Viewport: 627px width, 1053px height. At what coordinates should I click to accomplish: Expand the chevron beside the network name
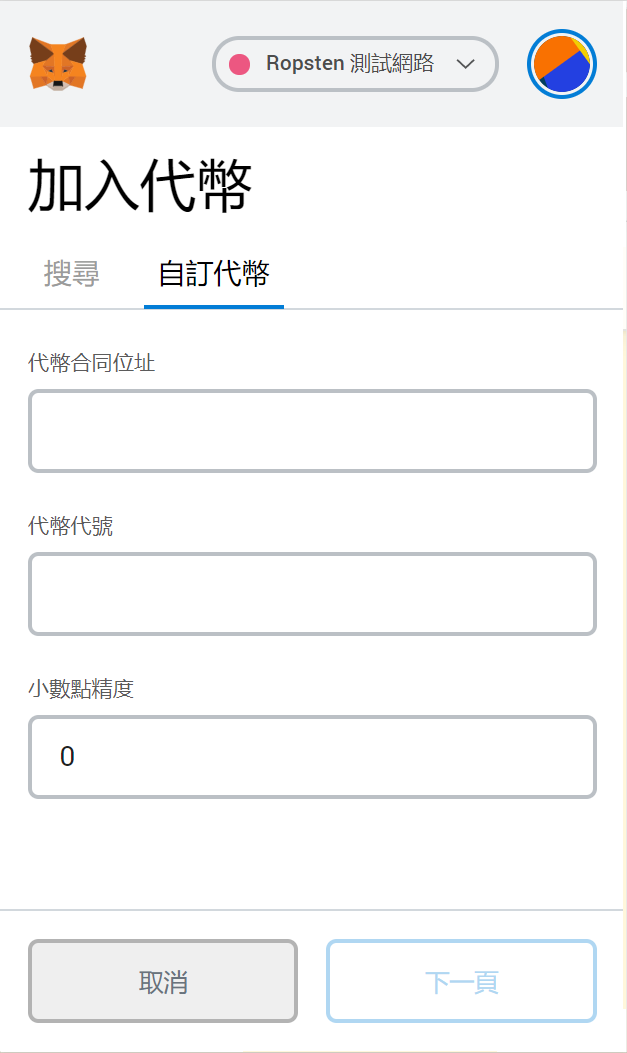pos(464,63)
